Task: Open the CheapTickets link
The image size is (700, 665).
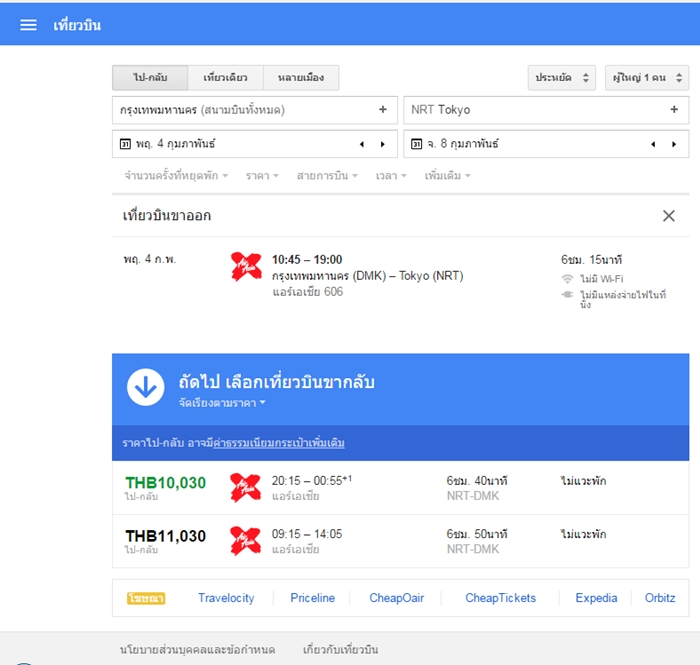Action: 500,598
